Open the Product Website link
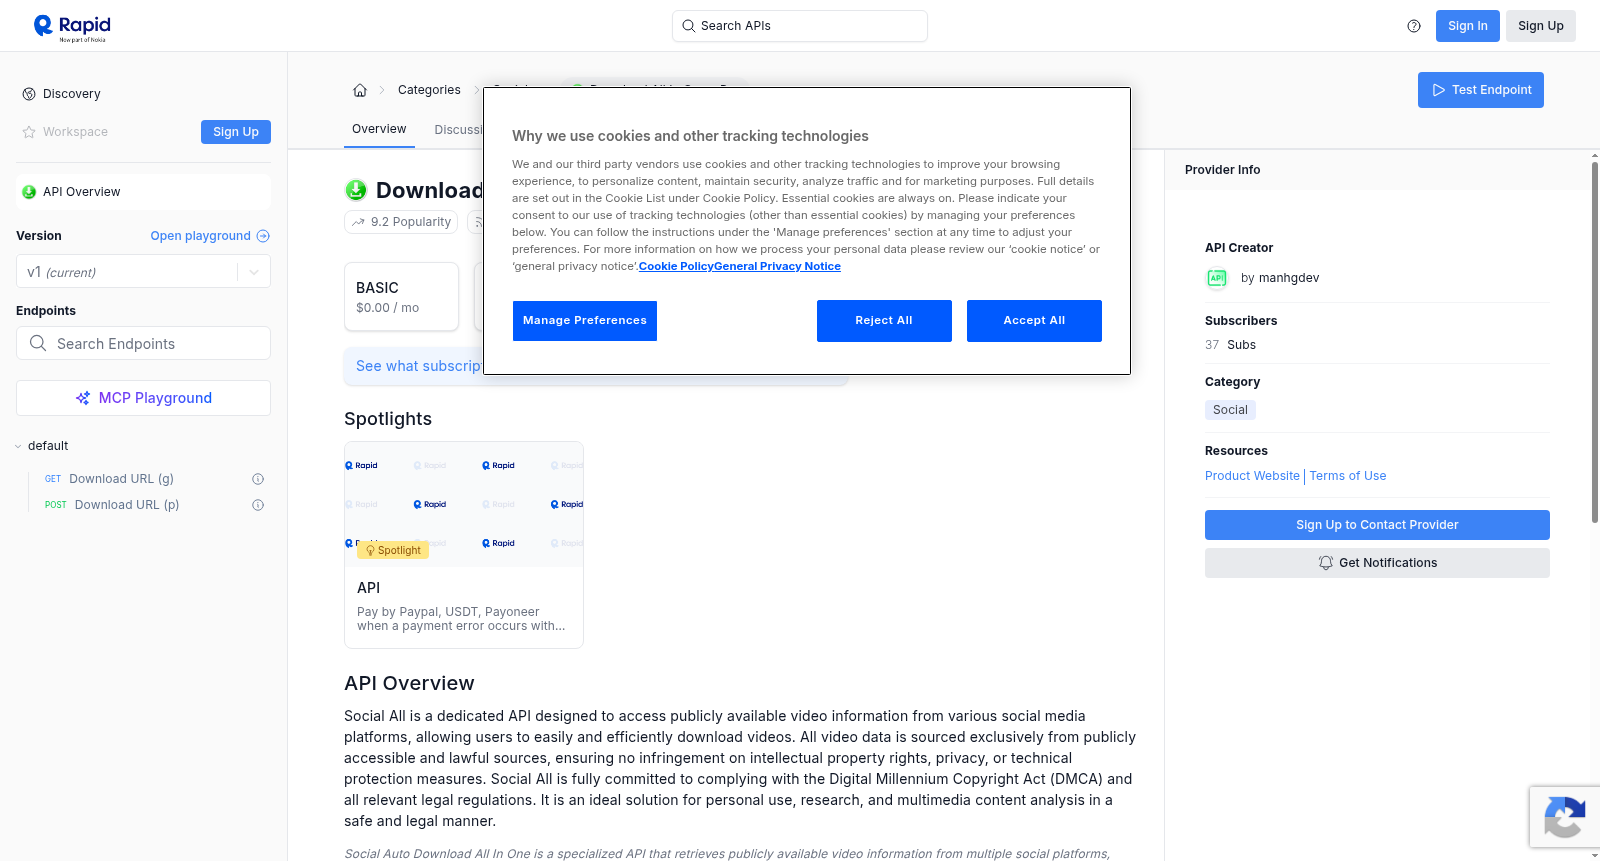Screen dimensions: 1600x861 (1252, 476)
